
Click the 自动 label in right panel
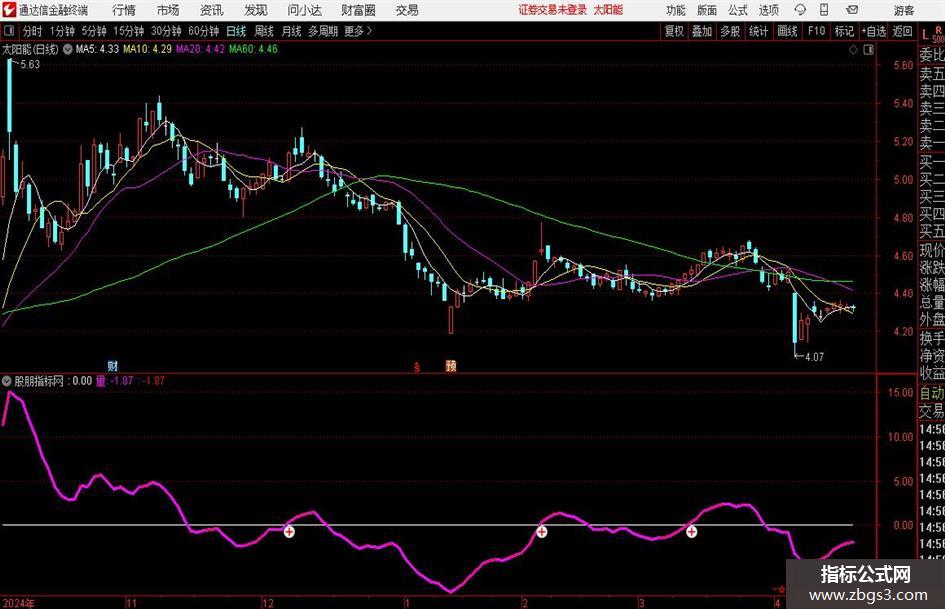931,393
